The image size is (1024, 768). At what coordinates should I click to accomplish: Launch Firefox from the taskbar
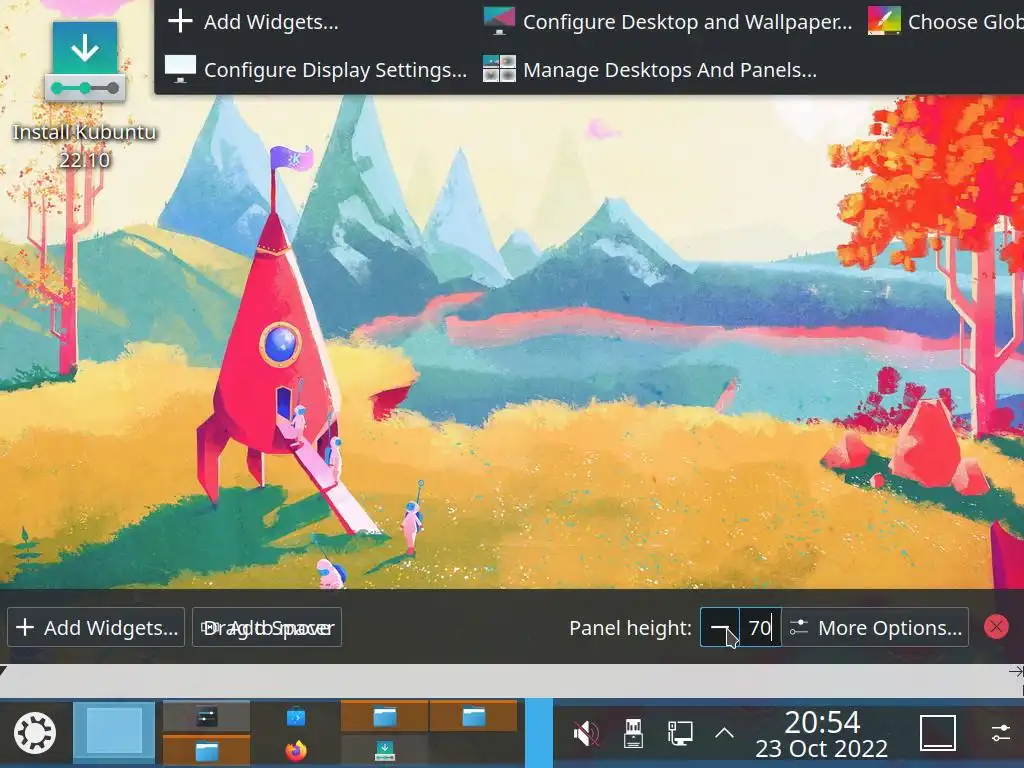click(x=296, y=750)
